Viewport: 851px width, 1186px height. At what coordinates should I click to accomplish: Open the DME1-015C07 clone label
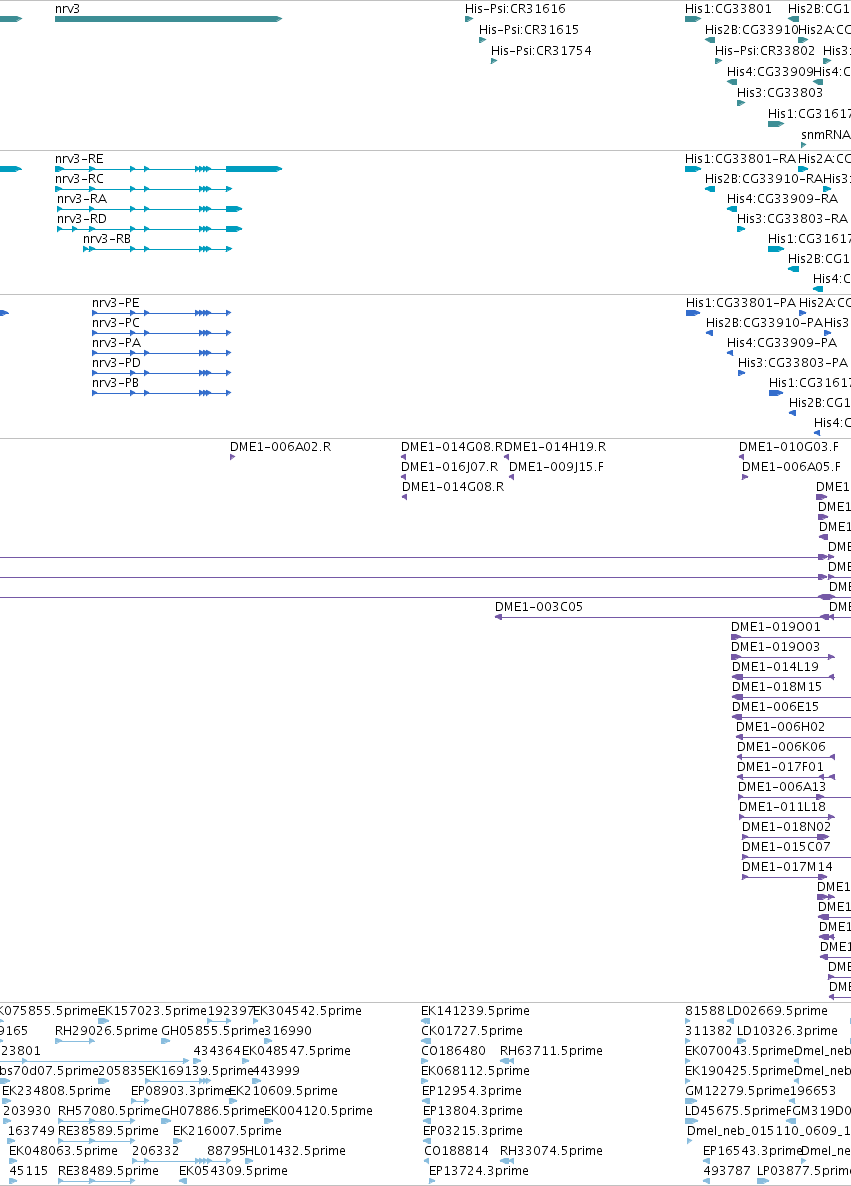pos(786,847)
